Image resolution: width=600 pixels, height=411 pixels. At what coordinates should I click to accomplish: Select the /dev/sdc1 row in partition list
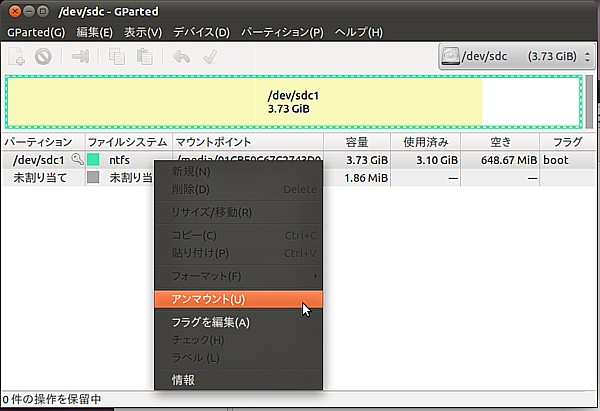(x=298, y=160)
